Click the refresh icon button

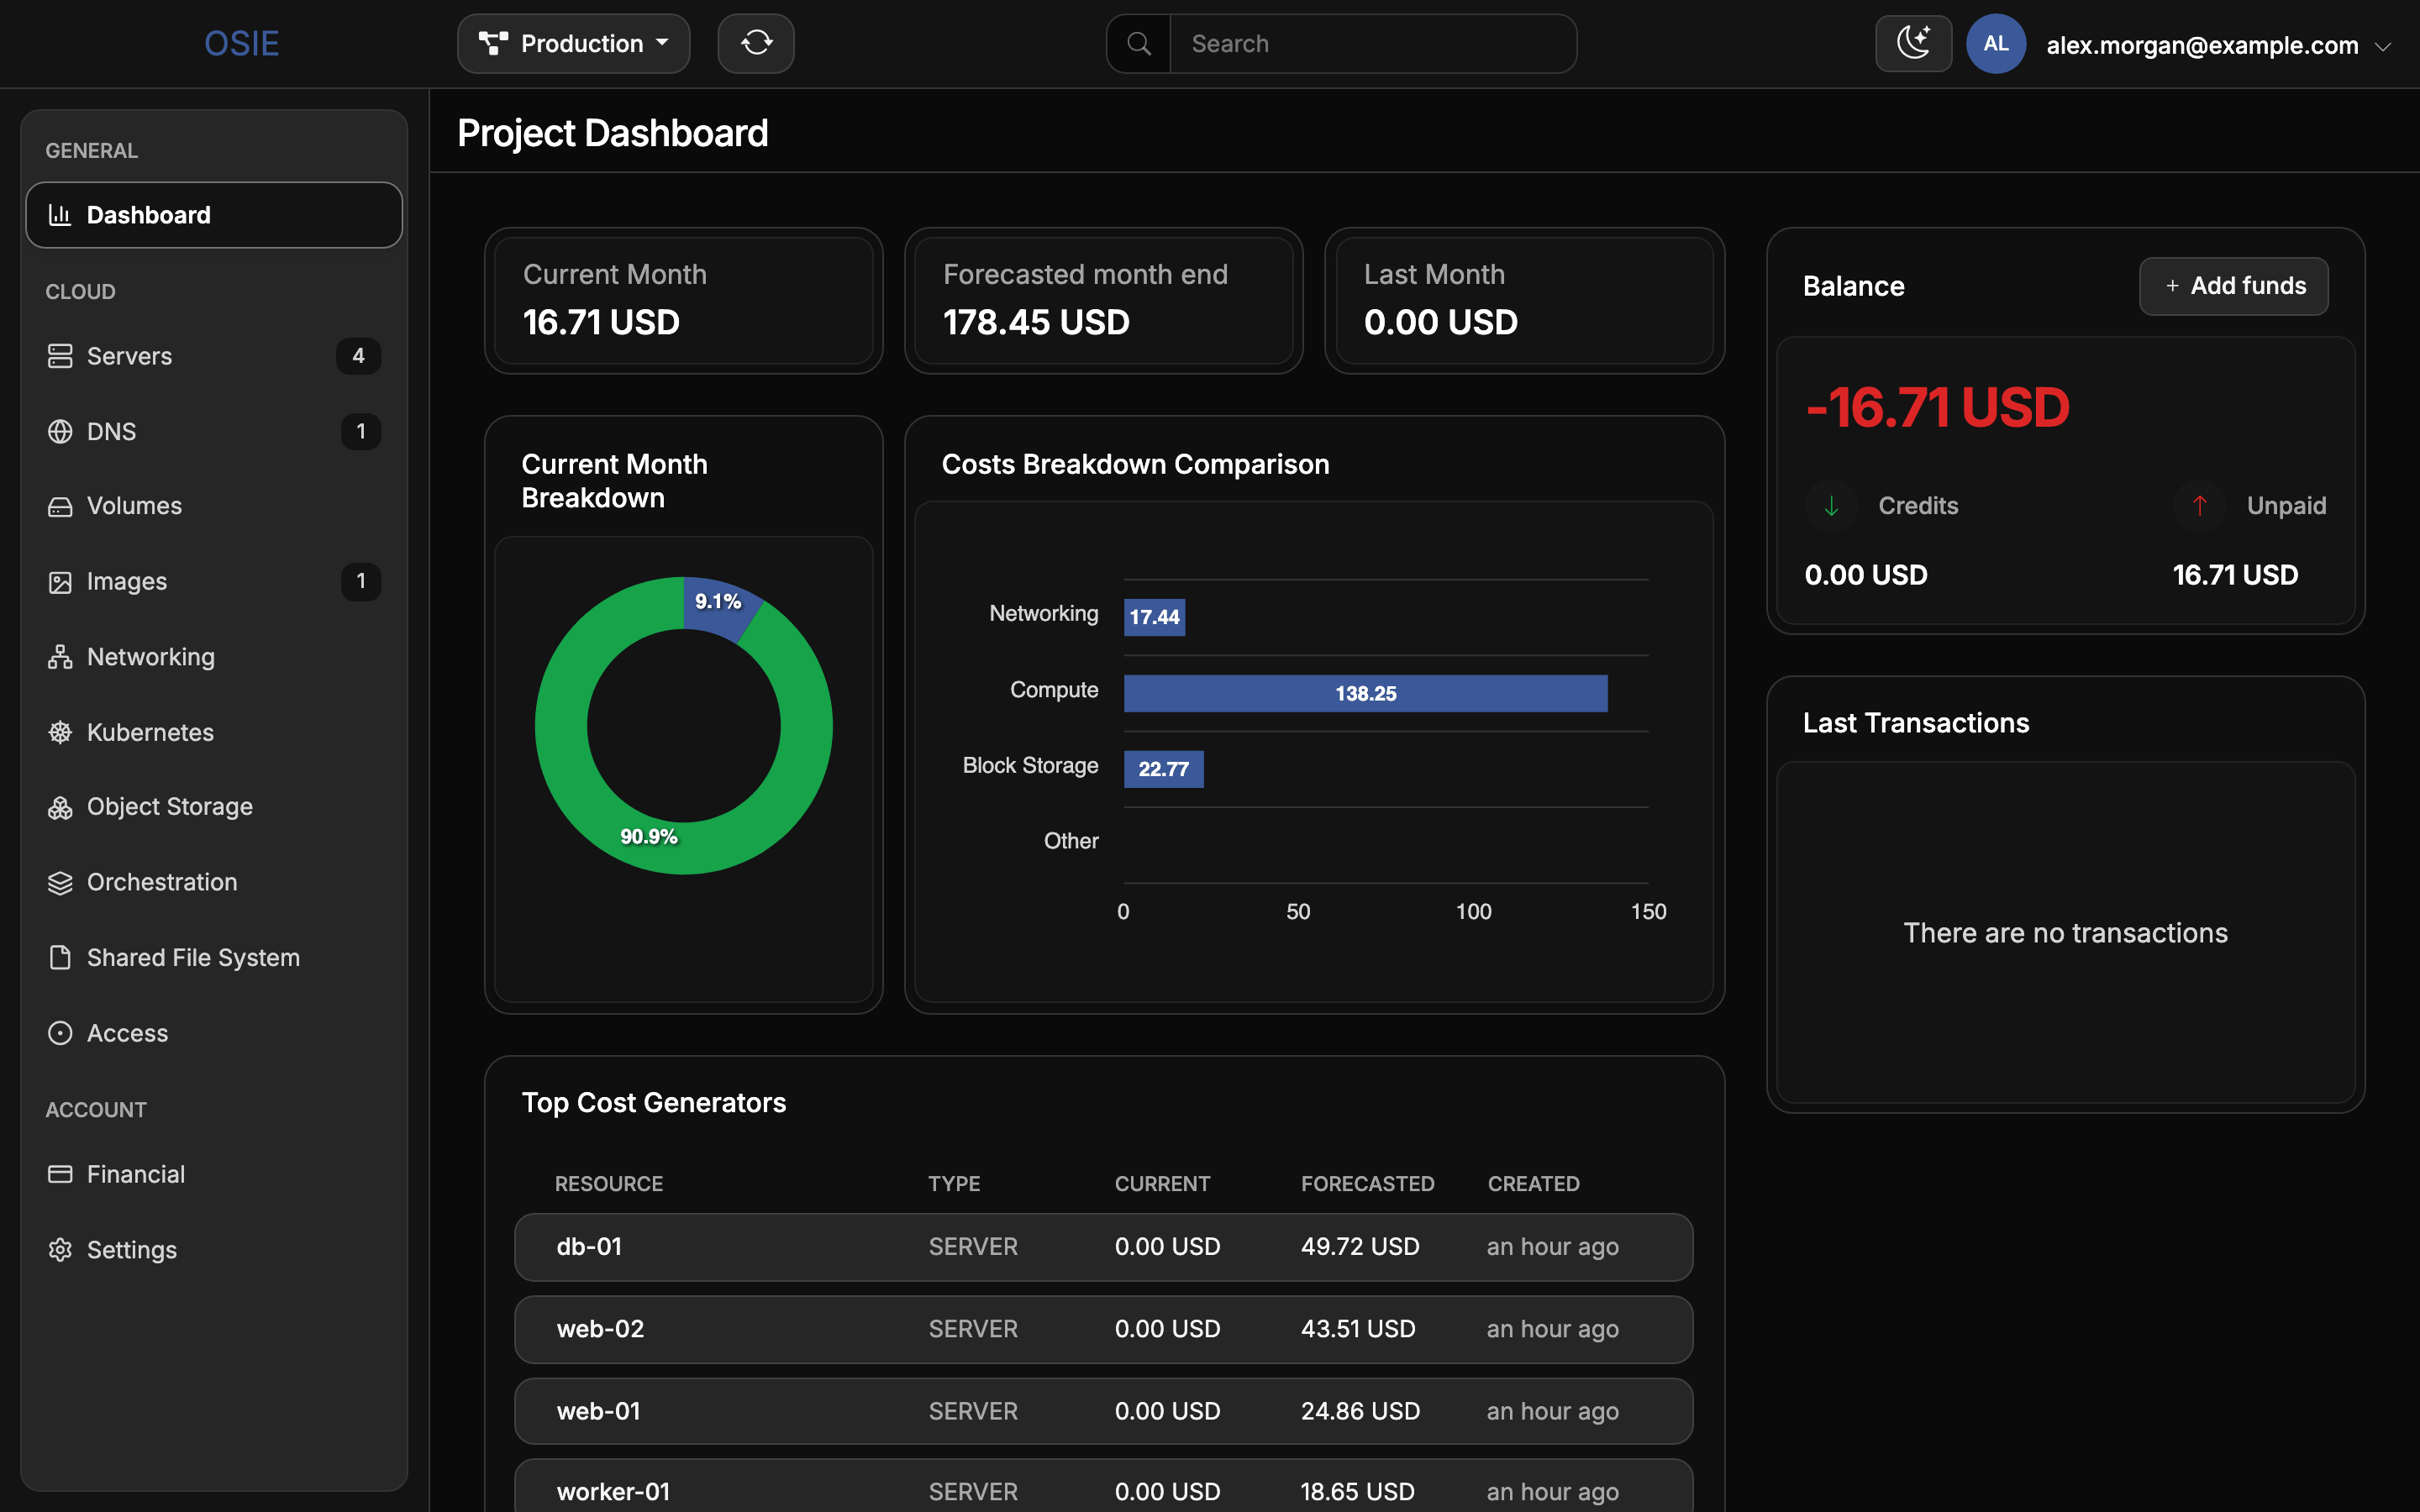tap(756, 43)
